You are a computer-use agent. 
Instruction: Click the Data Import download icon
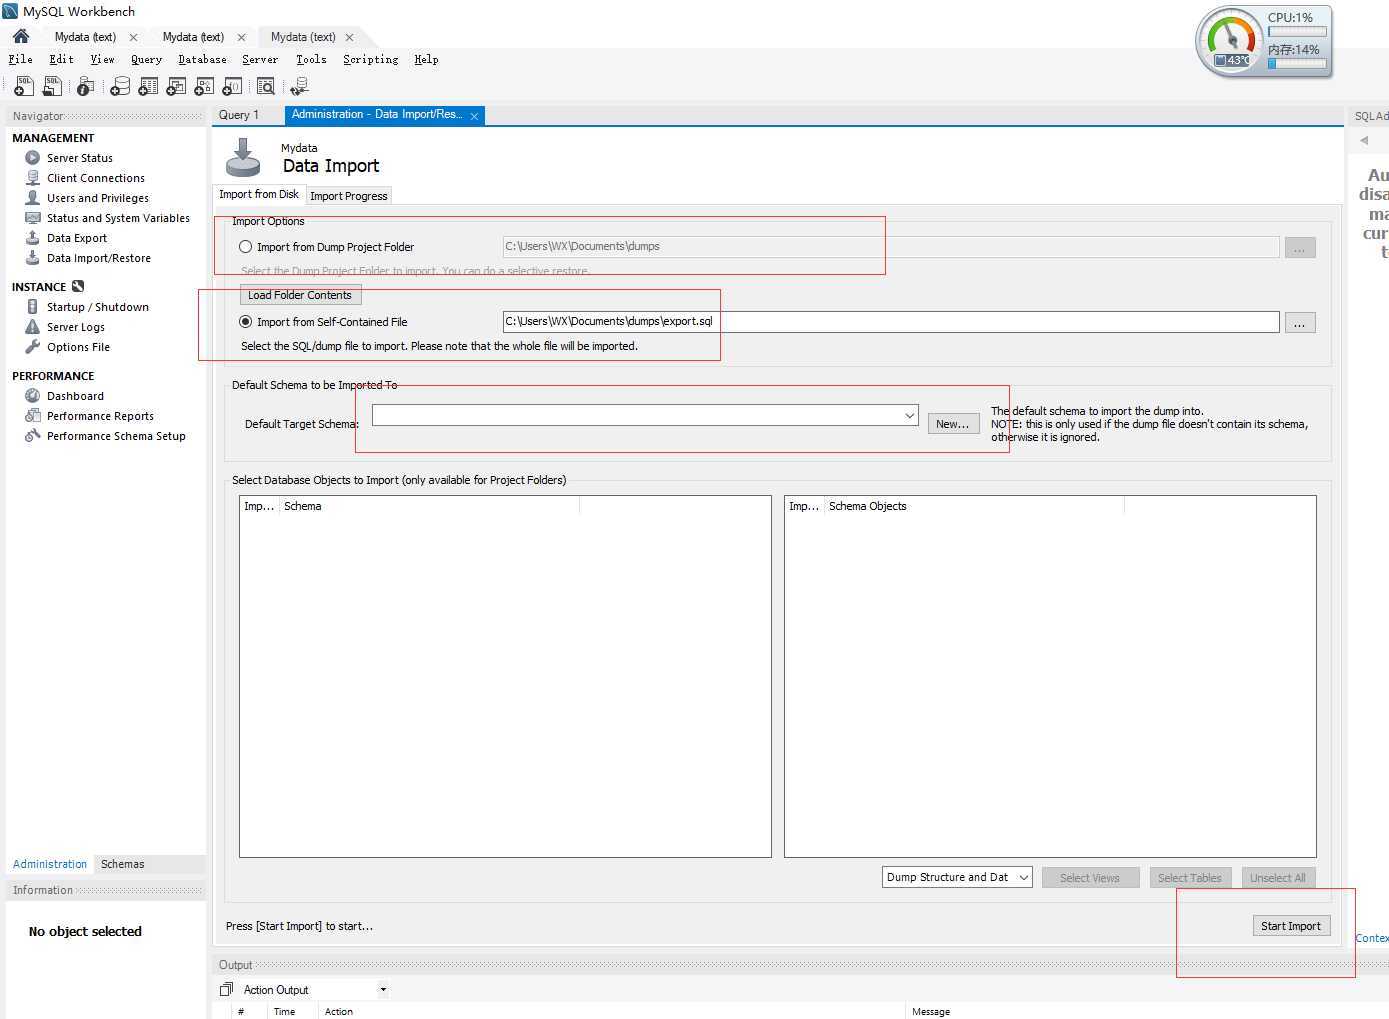click(242, 157)
